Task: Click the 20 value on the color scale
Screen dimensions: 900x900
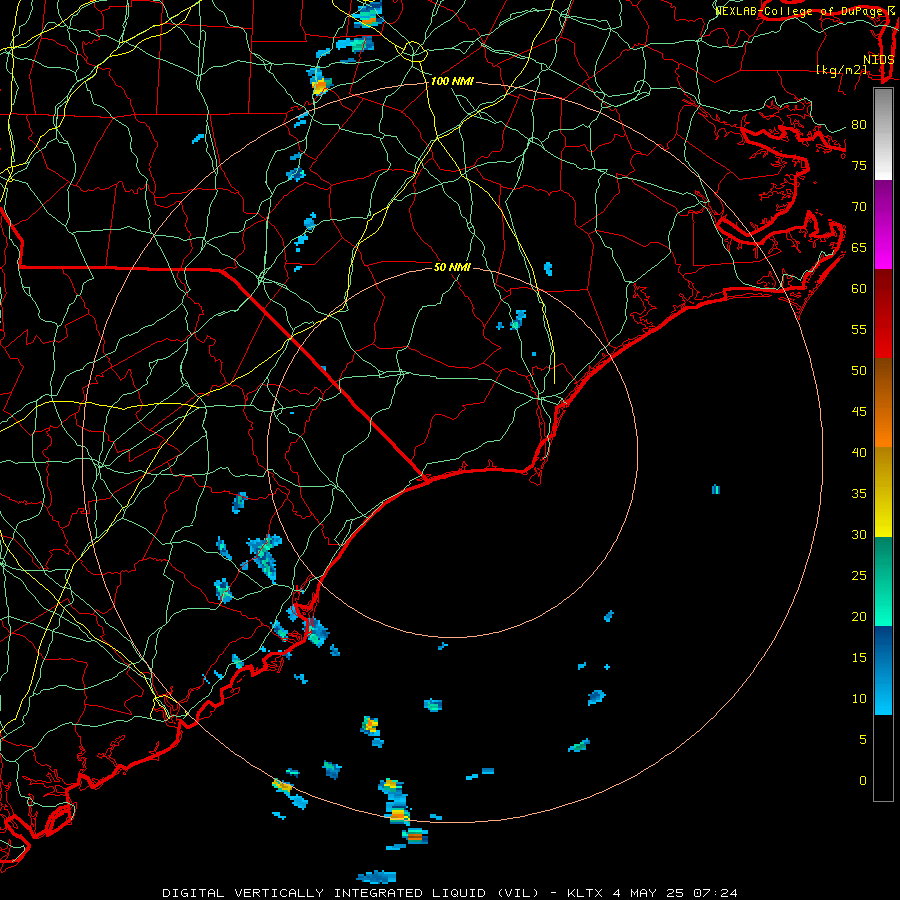Action: point(859,616)
